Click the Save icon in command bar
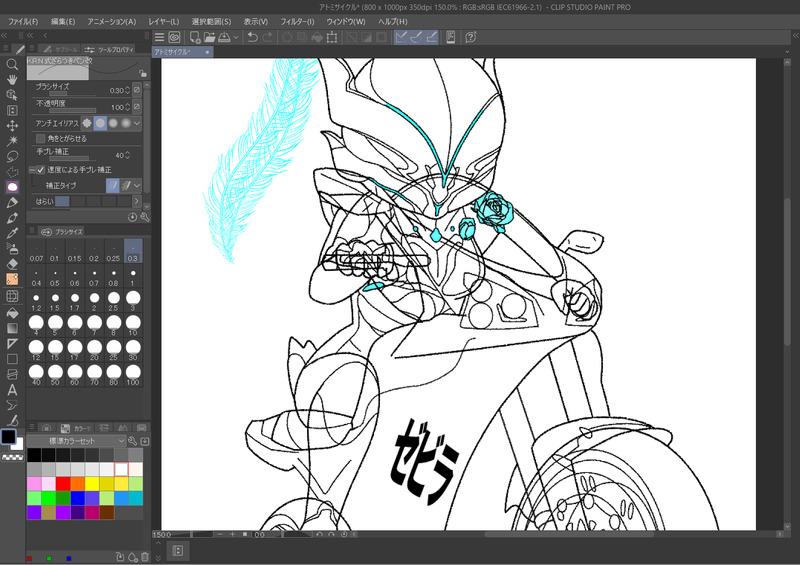 click(x=224, y=37)
